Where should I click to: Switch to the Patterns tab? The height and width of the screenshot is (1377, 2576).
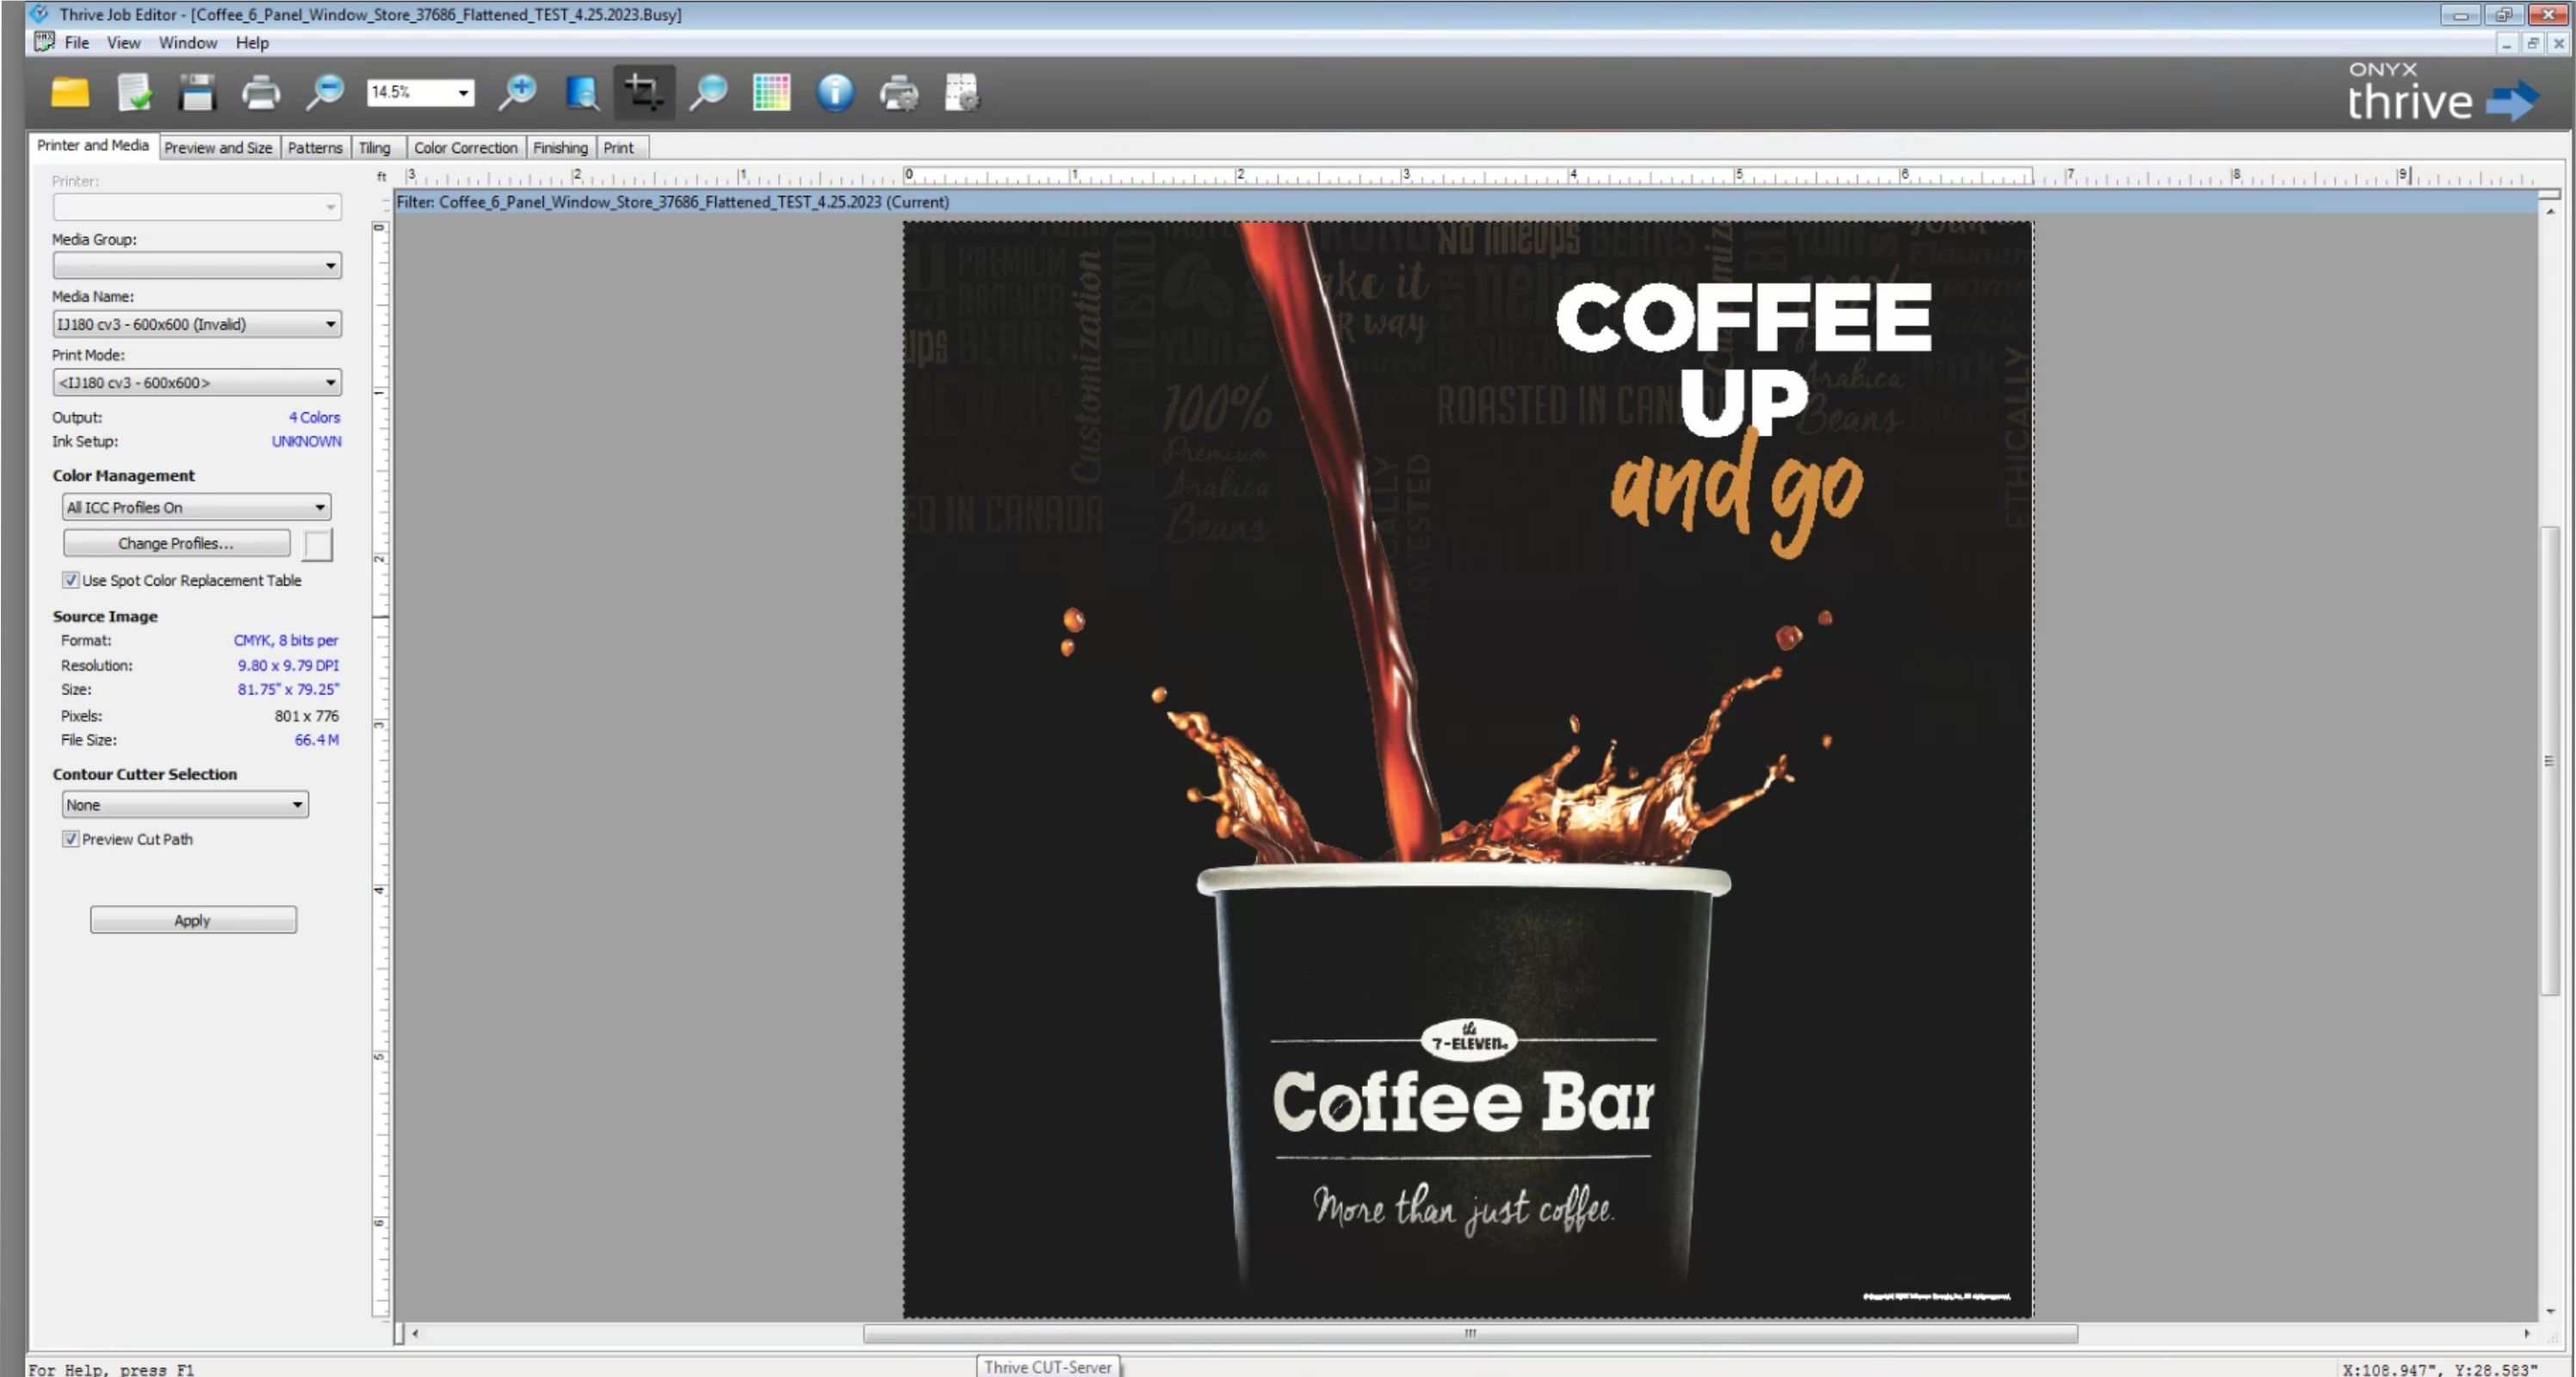(x=315, y=148)
